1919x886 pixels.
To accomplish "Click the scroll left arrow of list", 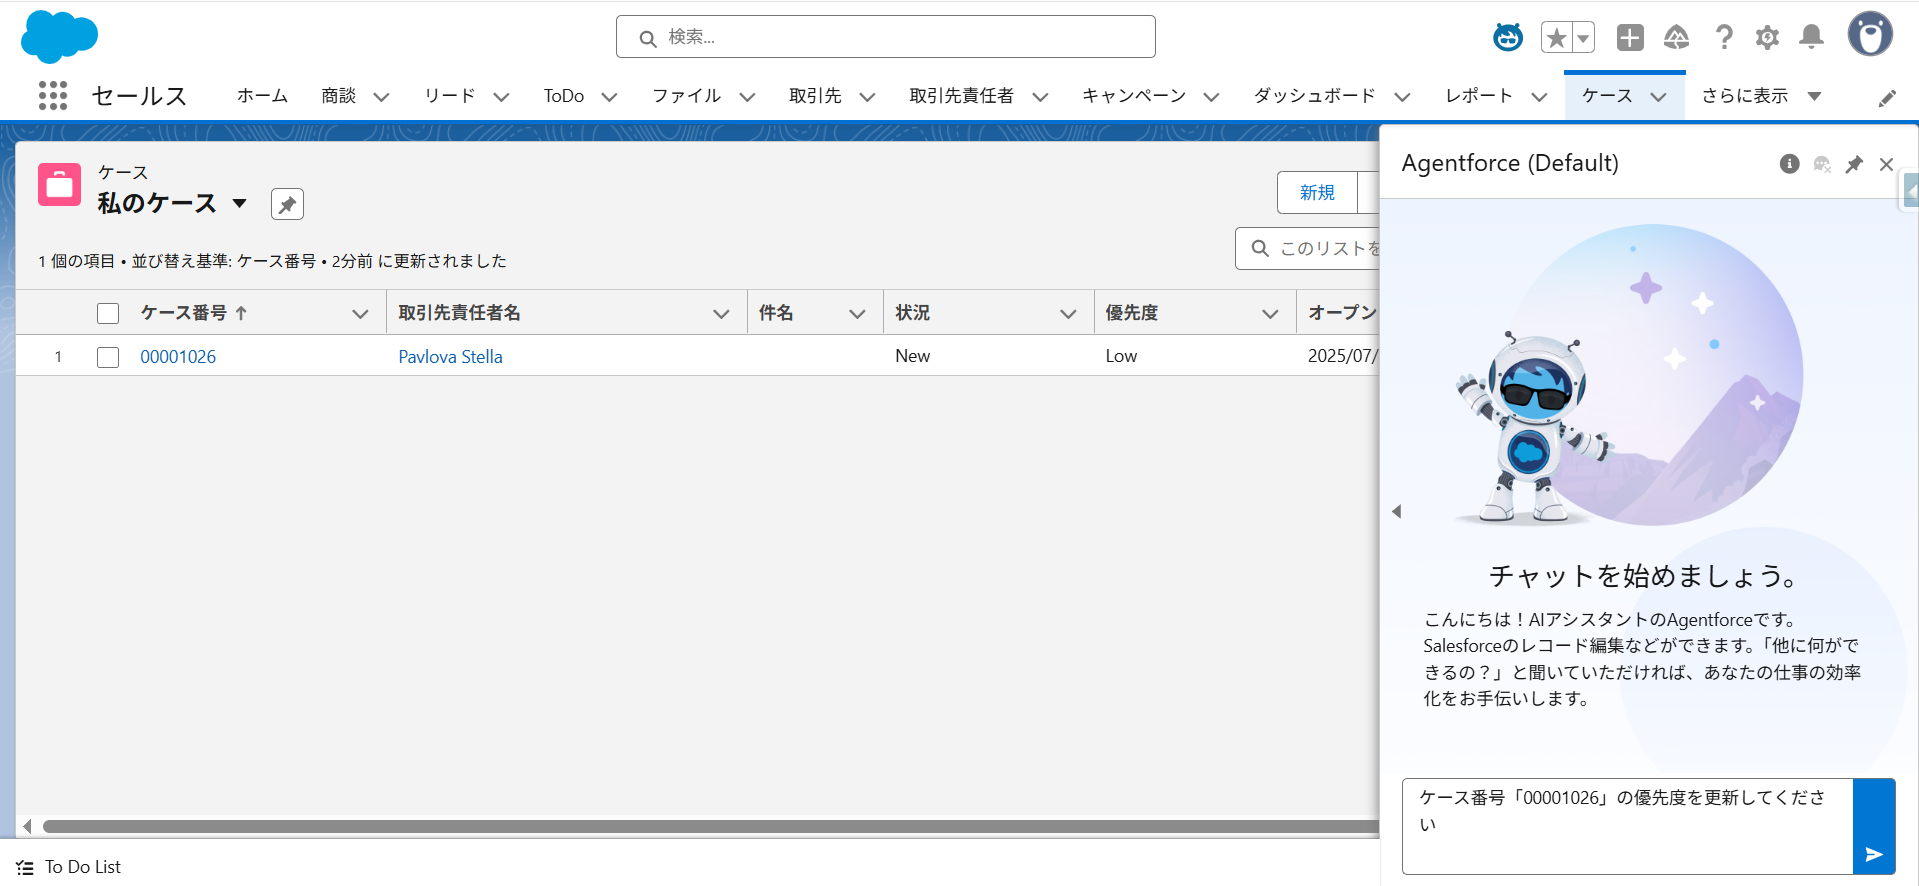I will point(27,826).
